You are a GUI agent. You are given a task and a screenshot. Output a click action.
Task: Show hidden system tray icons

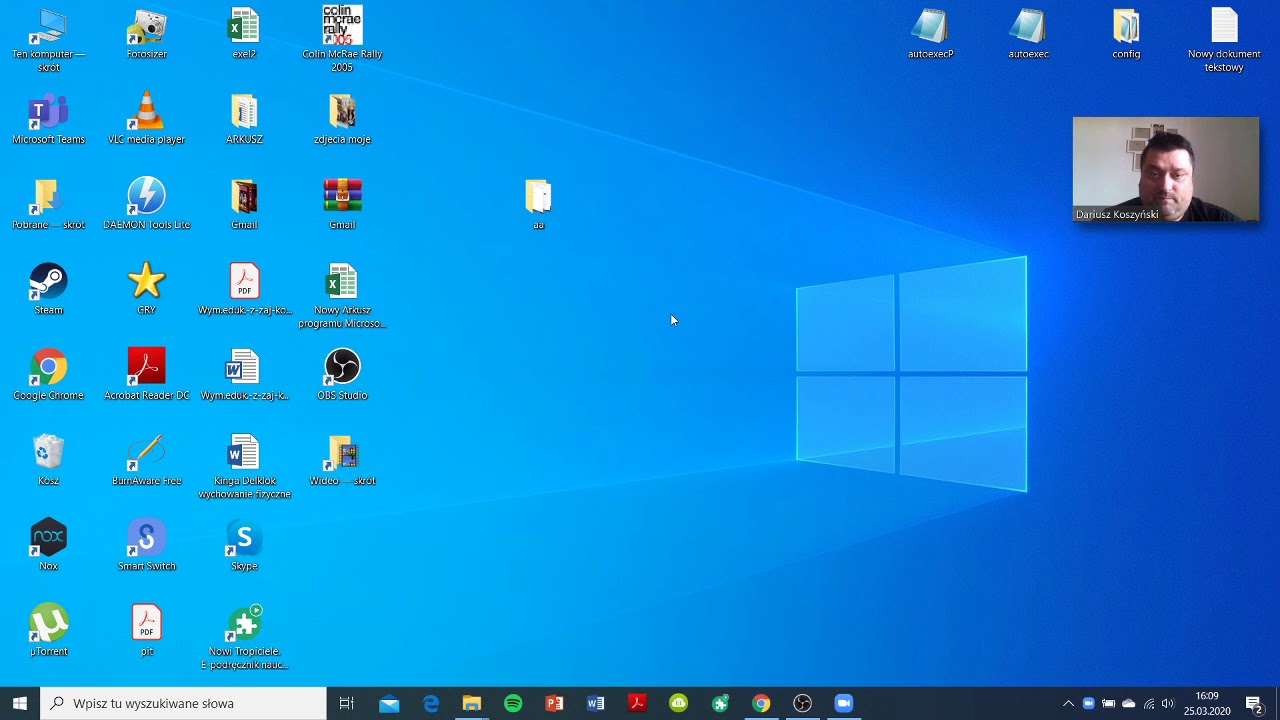click(x=1068, y=703)
